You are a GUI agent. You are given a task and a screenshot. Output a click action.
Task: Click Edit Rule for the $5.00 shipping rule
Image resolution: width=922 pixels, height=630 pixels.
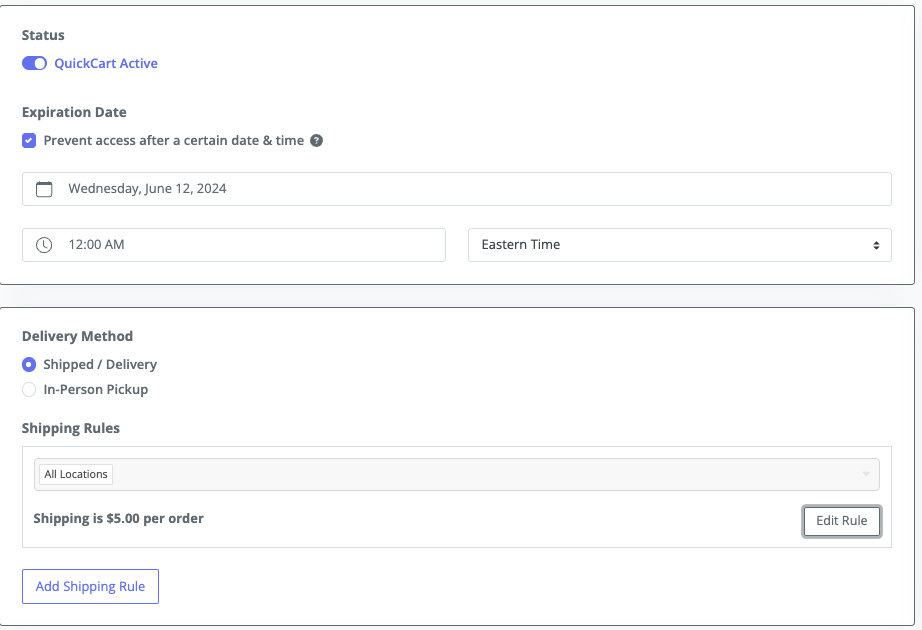tap(841, 520)
